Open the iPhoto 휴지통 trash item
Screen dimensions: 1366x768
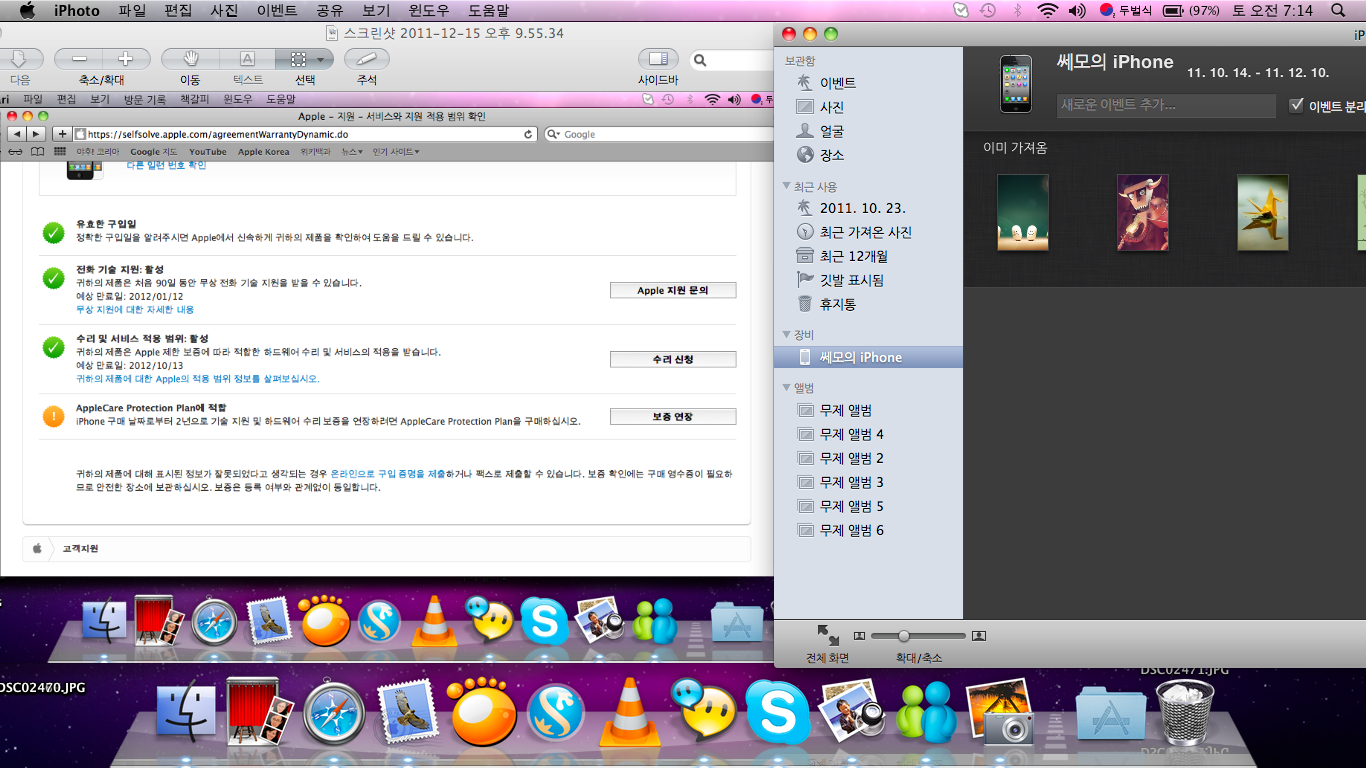point(837,304)
